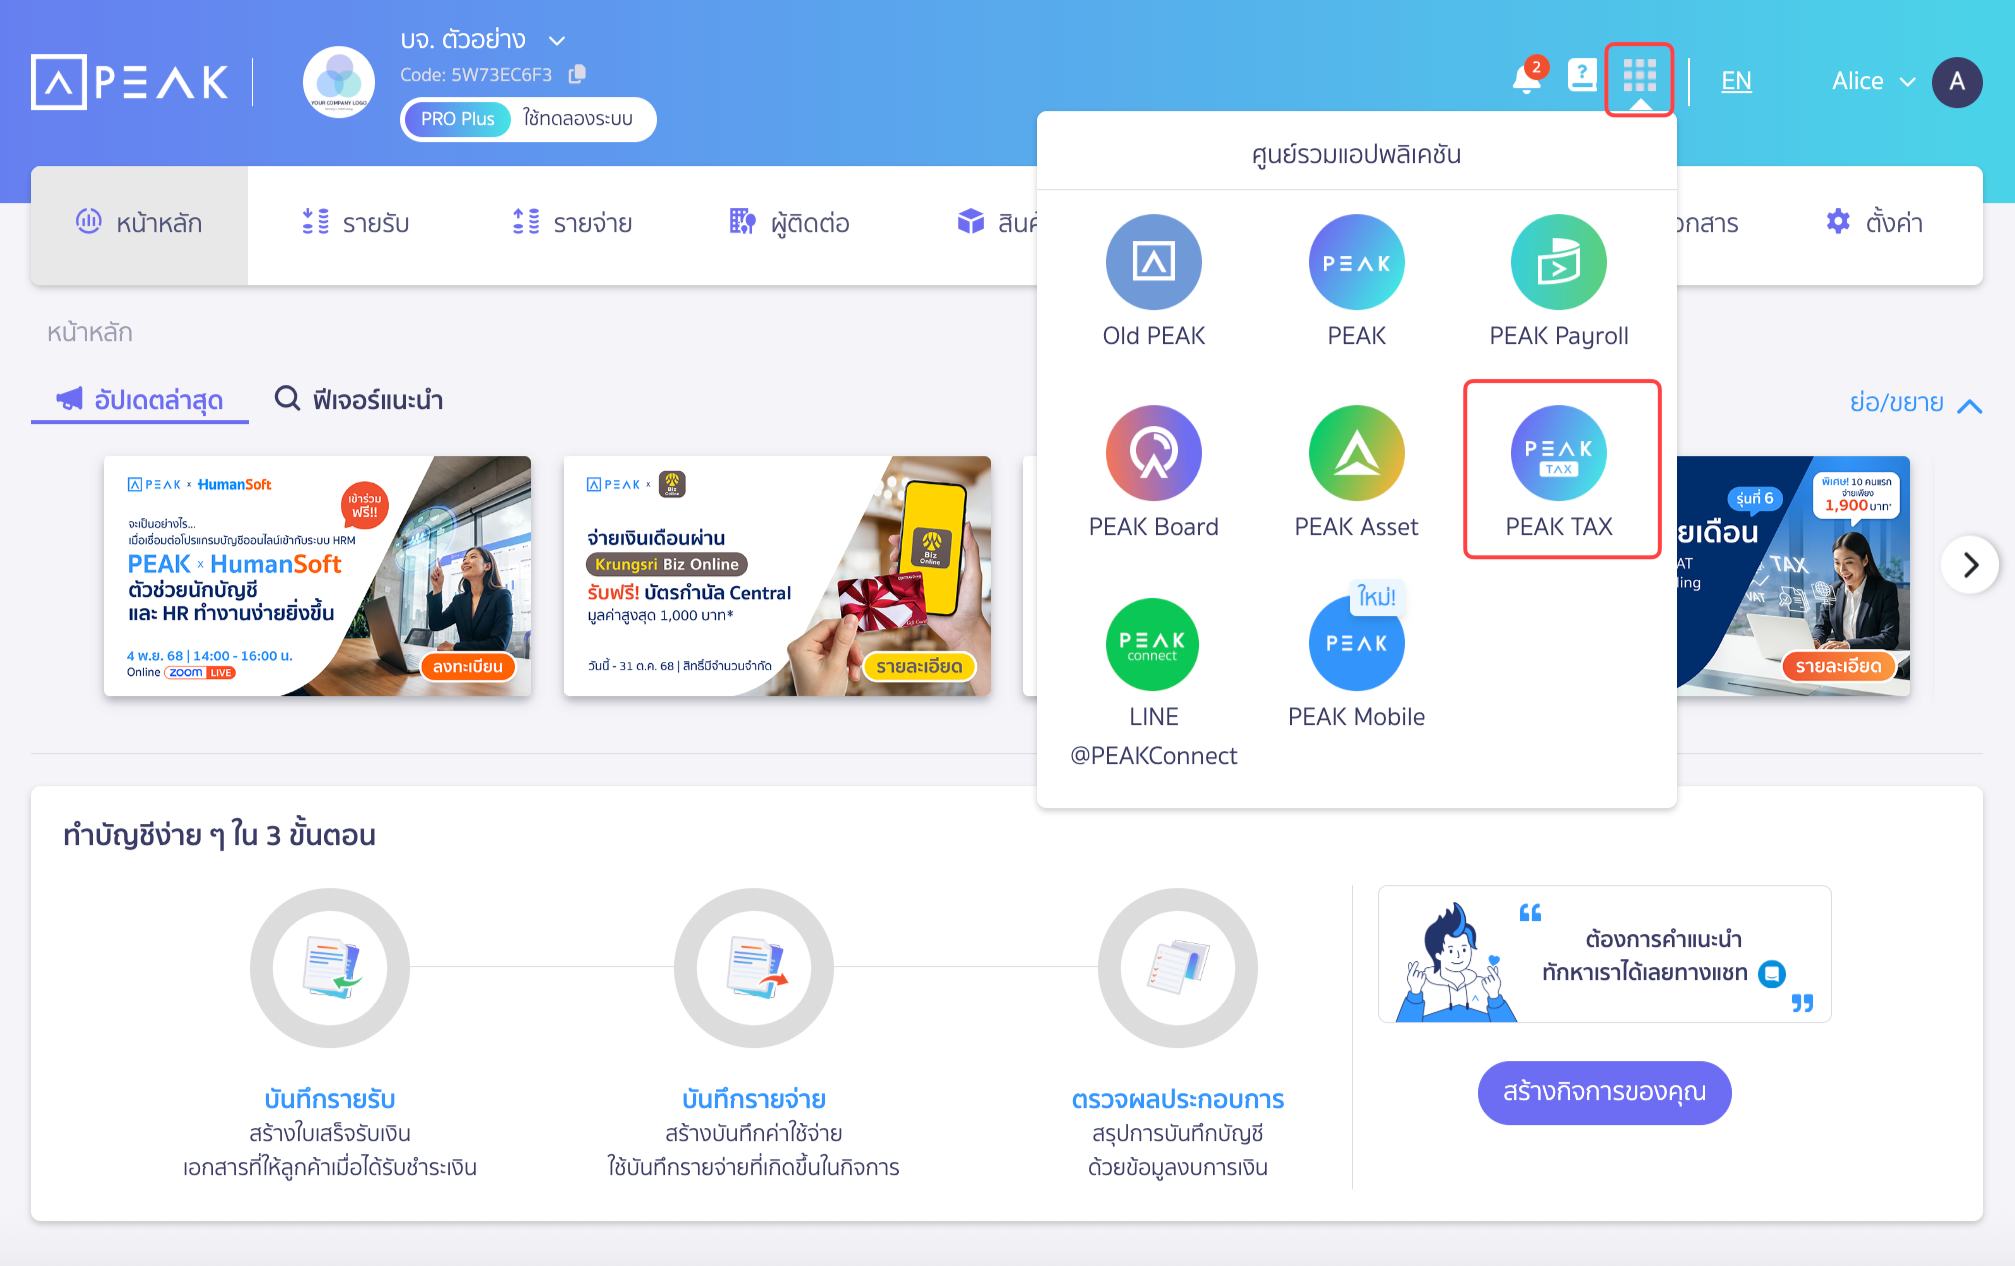Screen dimensions: 2015x1266
Task: Open LINE @PEAKConnect app icon
Action: coord(1153,645)
